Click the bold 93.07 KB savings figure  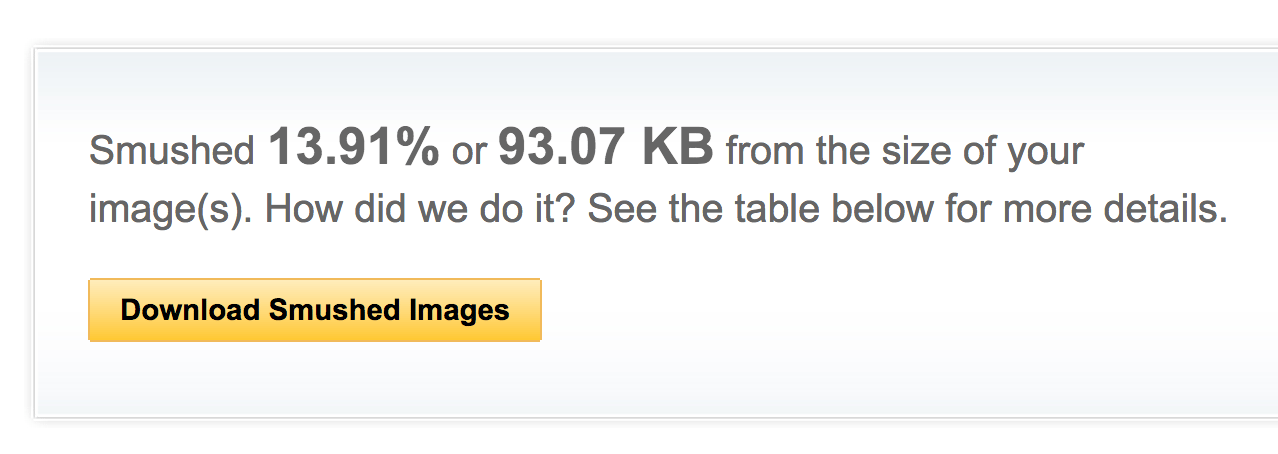pyautogui.click(x=606, y=149)
